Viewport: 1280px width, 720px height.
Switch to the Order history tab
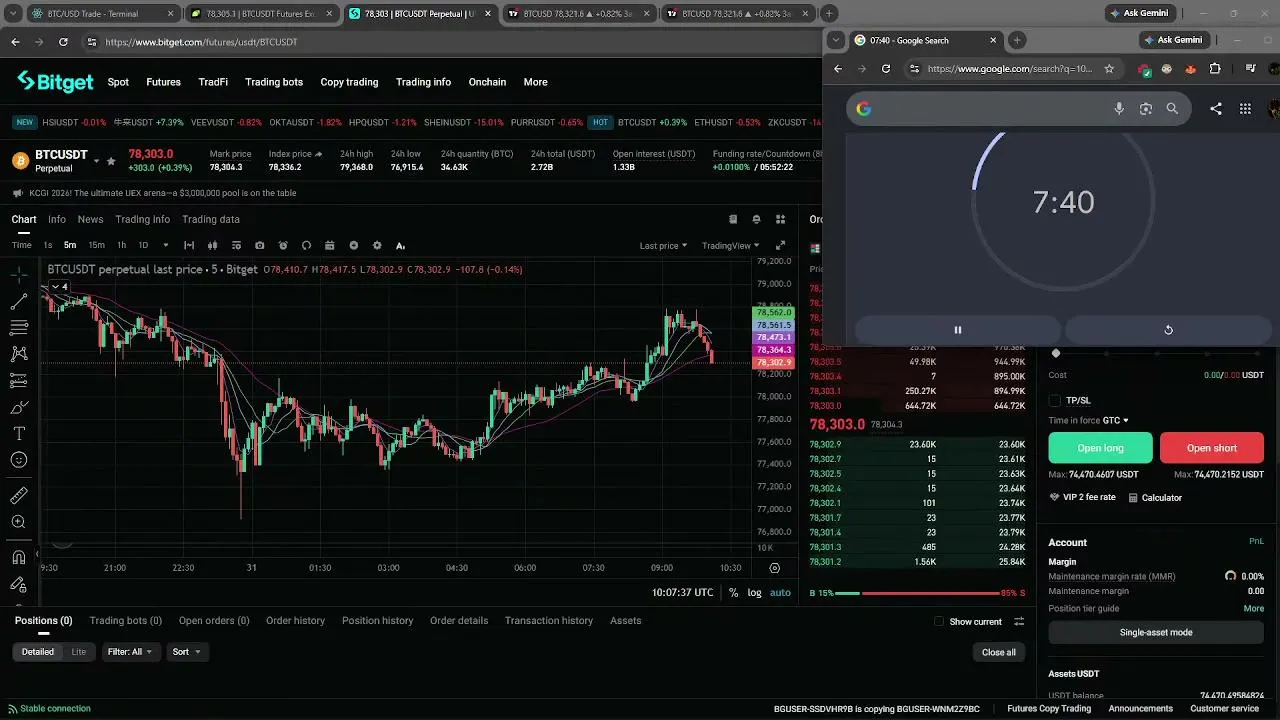pos(295,621)
